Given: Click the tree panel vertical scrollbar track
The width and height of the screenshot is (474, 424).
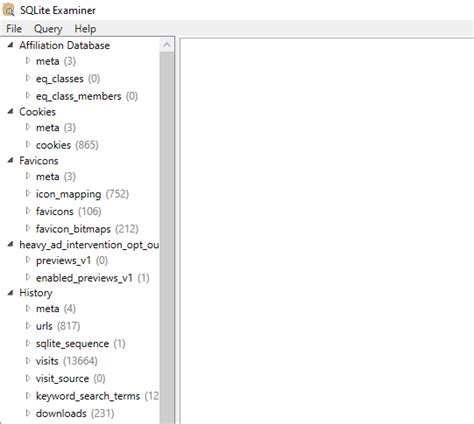Looking at the screenshot, I should tap(167, 238).
